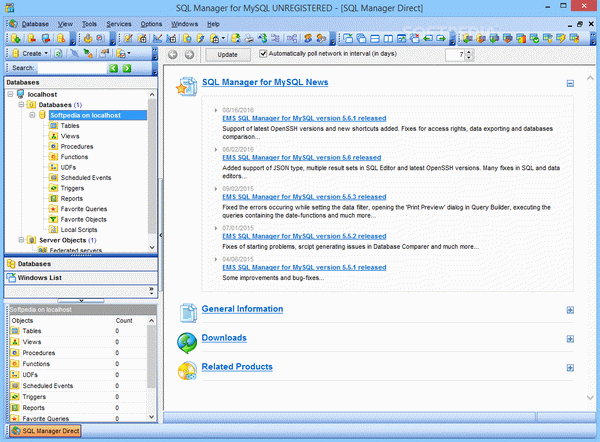Open the Help menu
The height and width of the screenshot is (442, 600).
click(x=213, y=24)
